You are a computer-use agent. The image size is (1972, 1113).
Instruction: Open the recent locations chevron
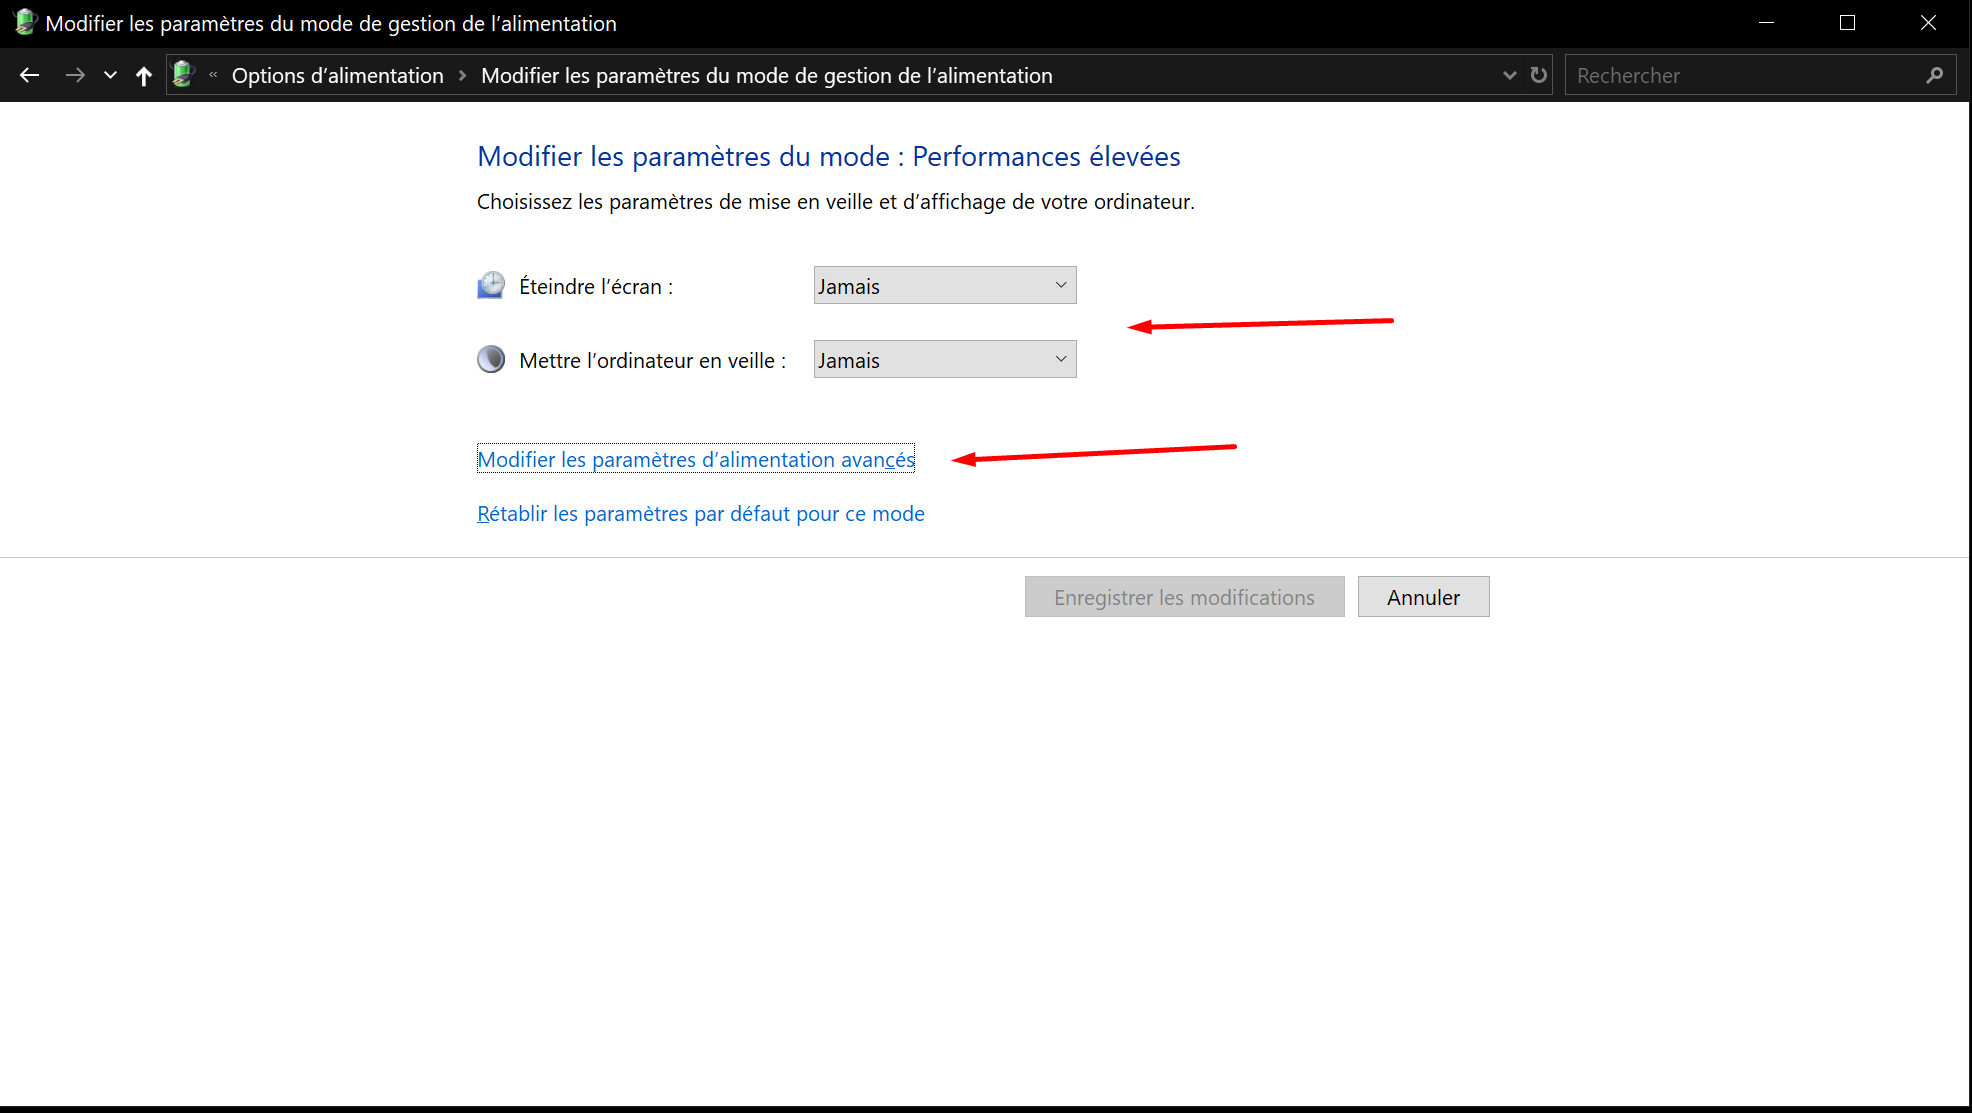[110, 75]
